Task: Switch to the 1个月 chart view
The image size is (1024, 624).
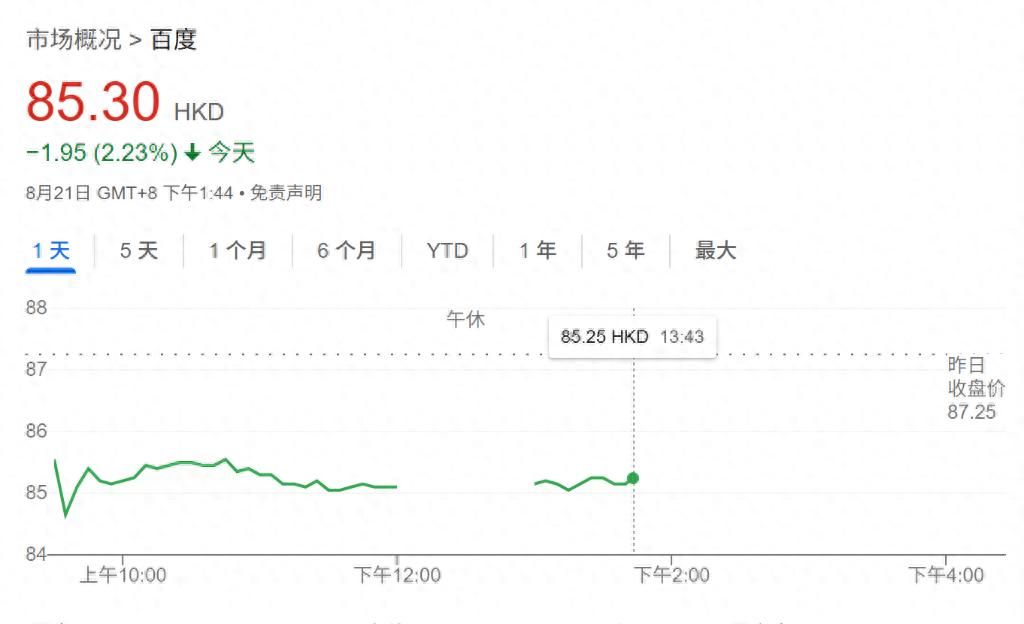Action: [237, 251]
